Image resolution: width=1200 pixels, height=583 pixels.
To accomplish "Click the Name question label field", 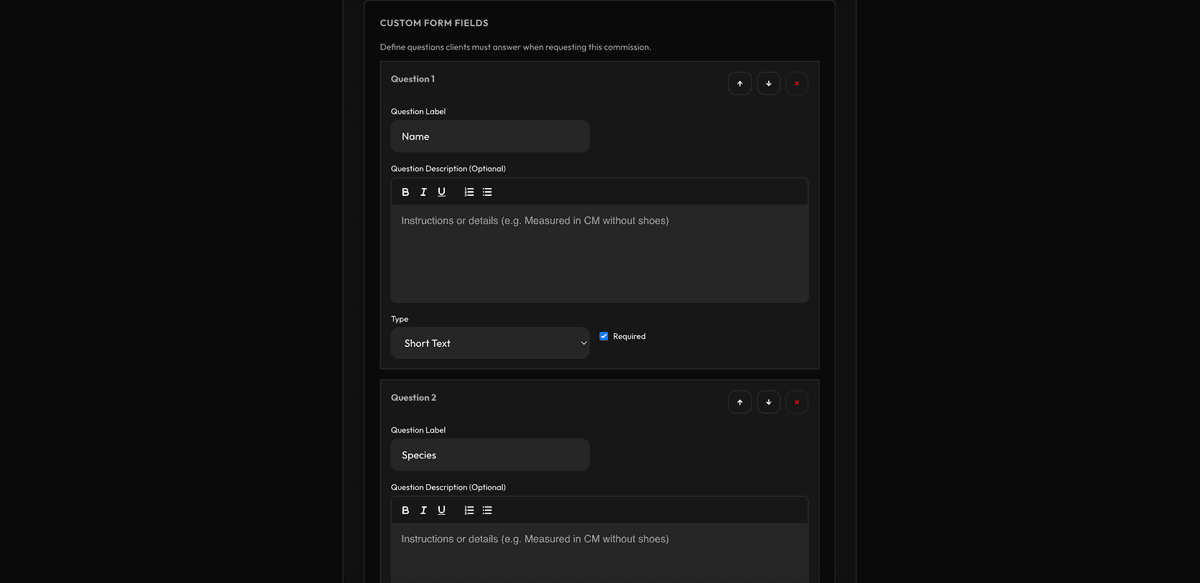I will point(489,136).
